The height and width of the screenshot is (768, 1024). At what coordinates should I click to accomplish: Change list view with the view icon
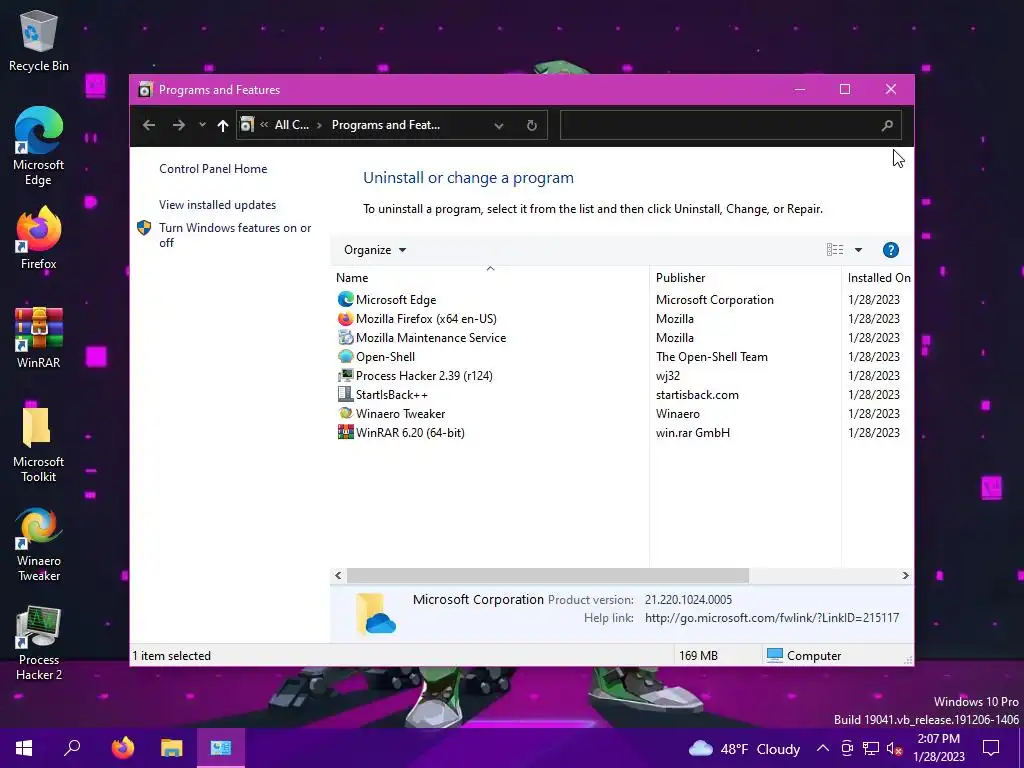click(x=835, y=249)
